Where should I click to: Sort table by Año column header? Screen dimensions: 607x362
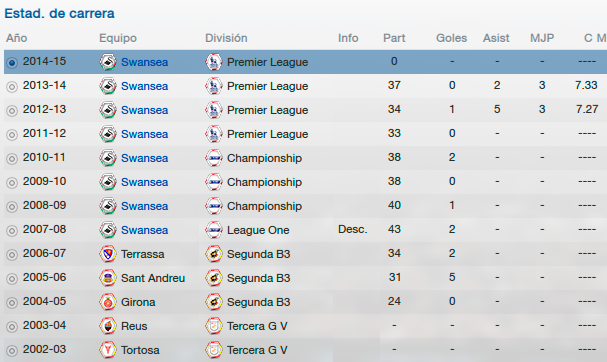pos(17,38)
